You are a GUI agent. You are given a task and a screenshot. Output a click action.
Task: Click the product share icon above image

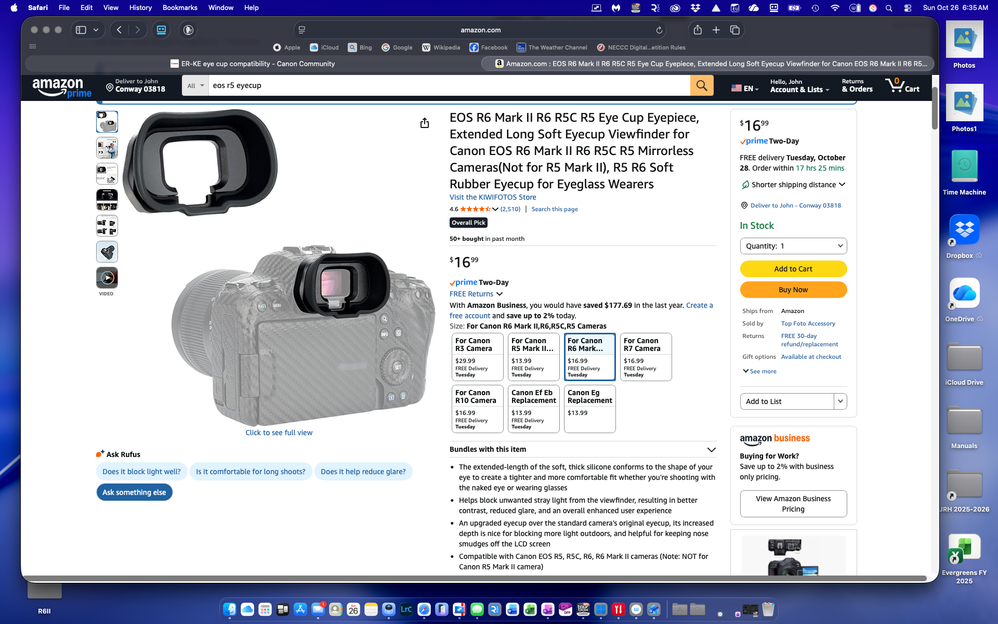click(x=424, y=123)
